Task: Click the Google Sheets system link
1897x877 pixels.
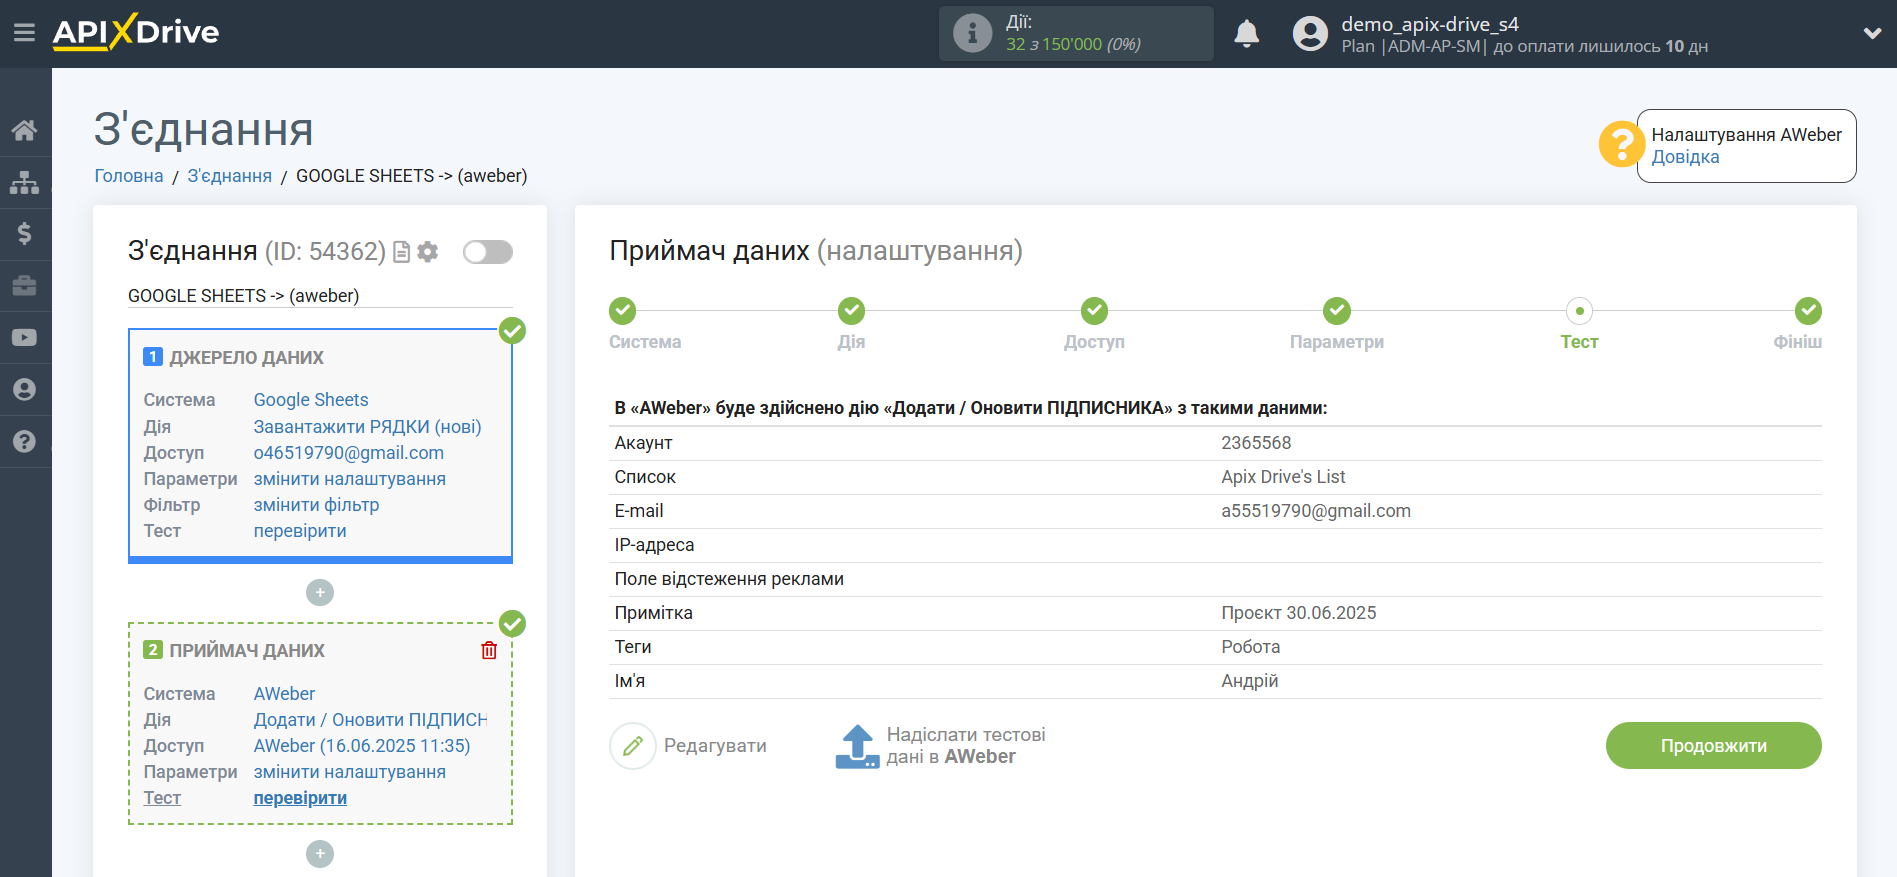Action: [x=311, y=400]
